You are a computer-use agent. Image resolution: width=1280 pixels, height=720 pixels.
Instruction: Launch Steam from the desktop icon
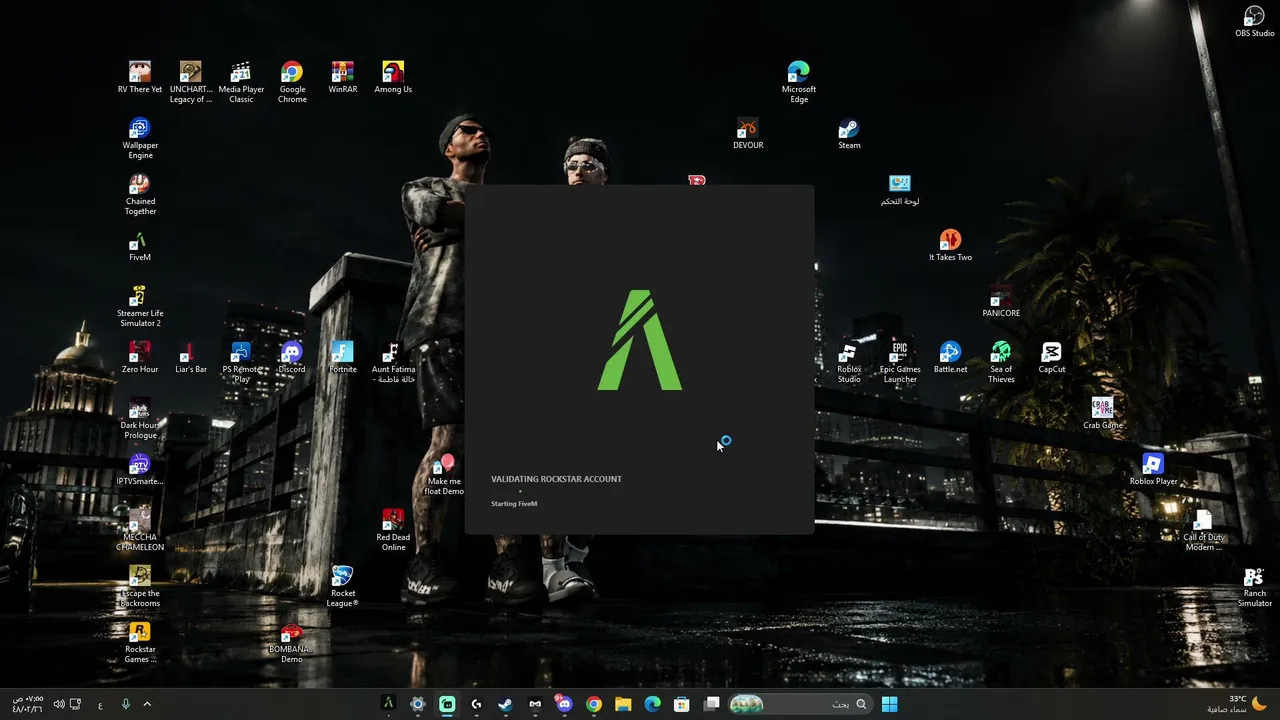click(849, 135)
